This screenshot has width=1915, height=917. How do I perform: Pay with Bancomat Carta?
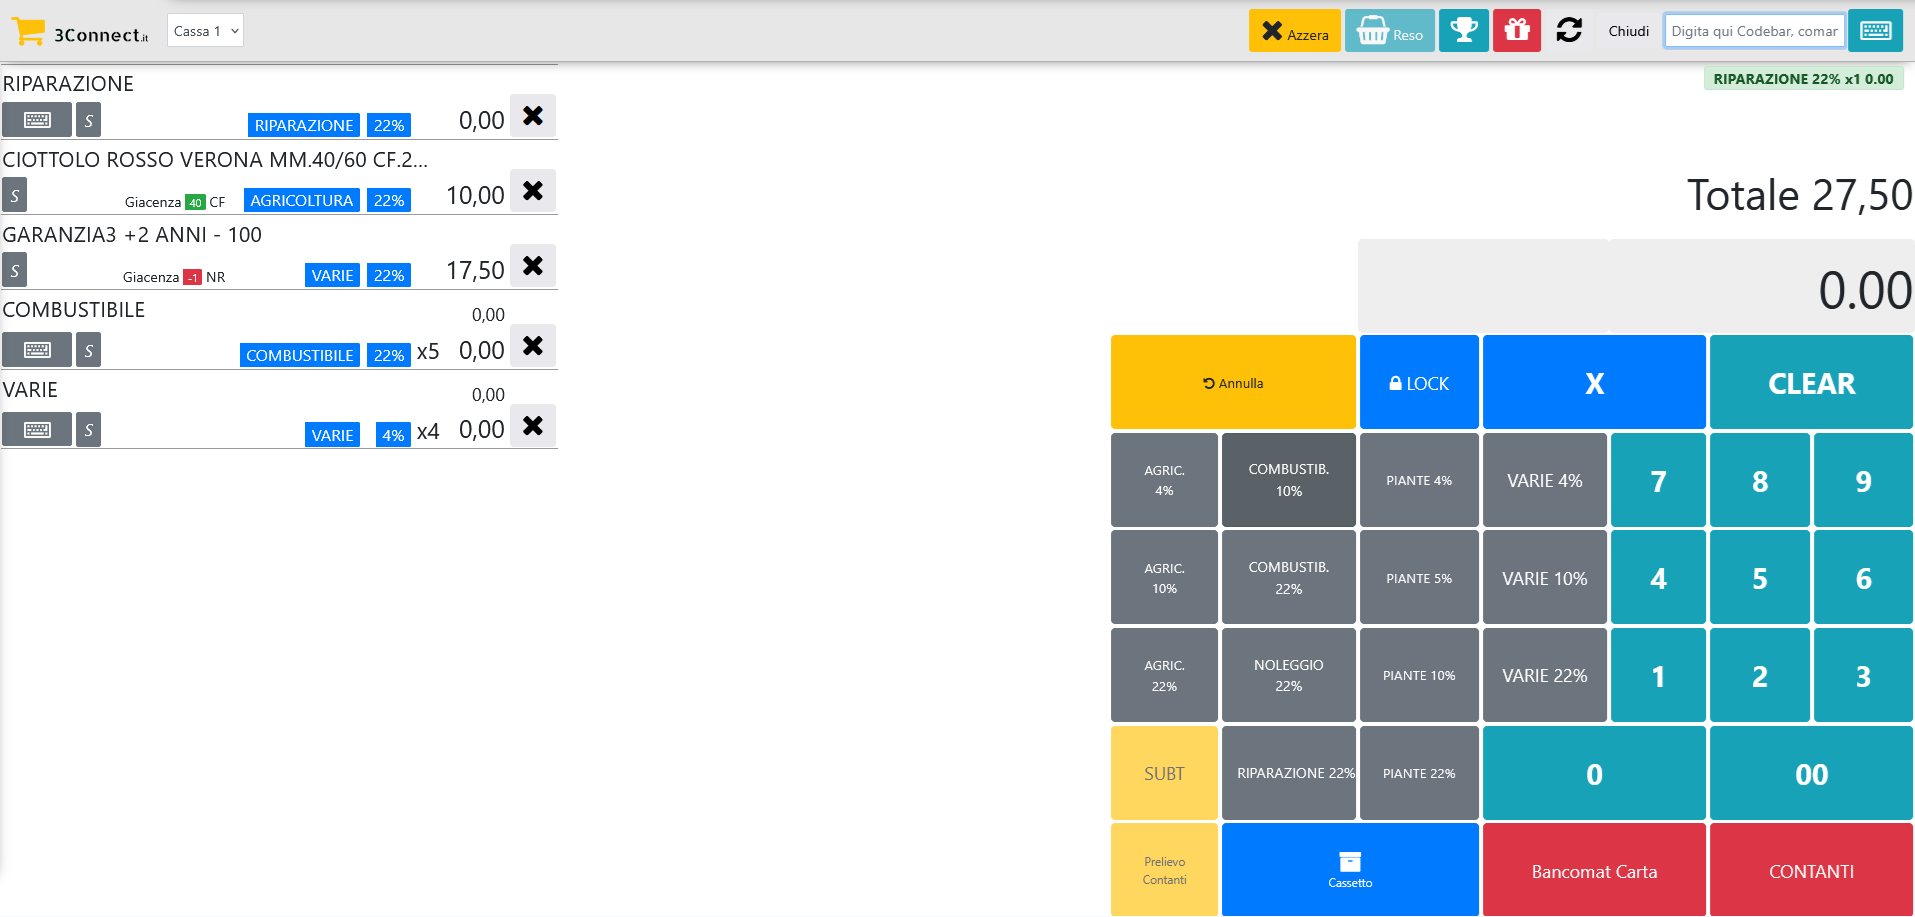tap(1594, 871)
